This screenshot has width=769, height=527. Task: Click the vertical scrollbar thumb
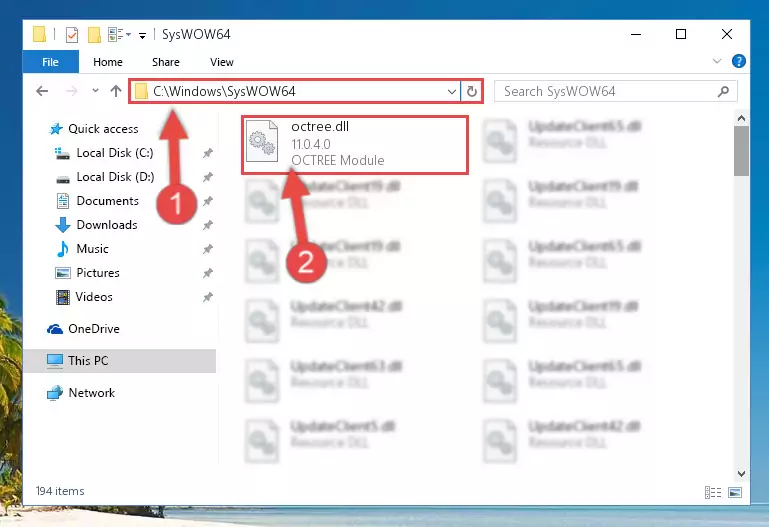tap(741, 151)
